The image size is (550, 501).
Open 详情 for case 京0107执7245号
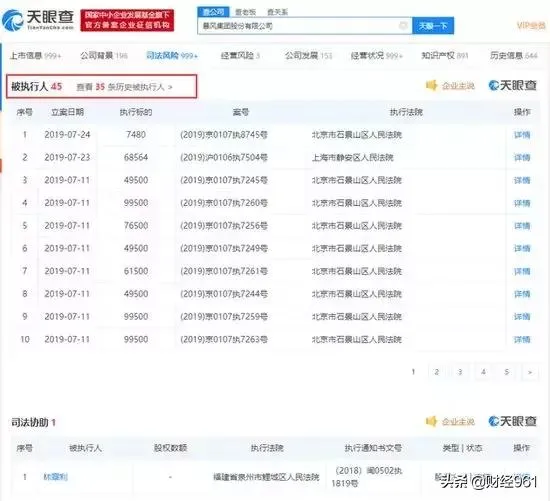522,180
